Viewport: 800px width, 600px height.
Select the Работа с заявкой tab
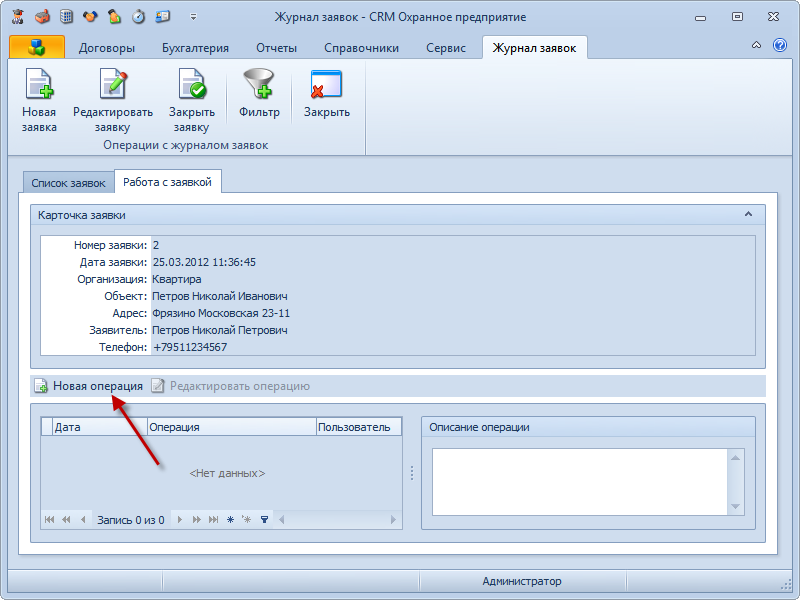click(167, 182)
